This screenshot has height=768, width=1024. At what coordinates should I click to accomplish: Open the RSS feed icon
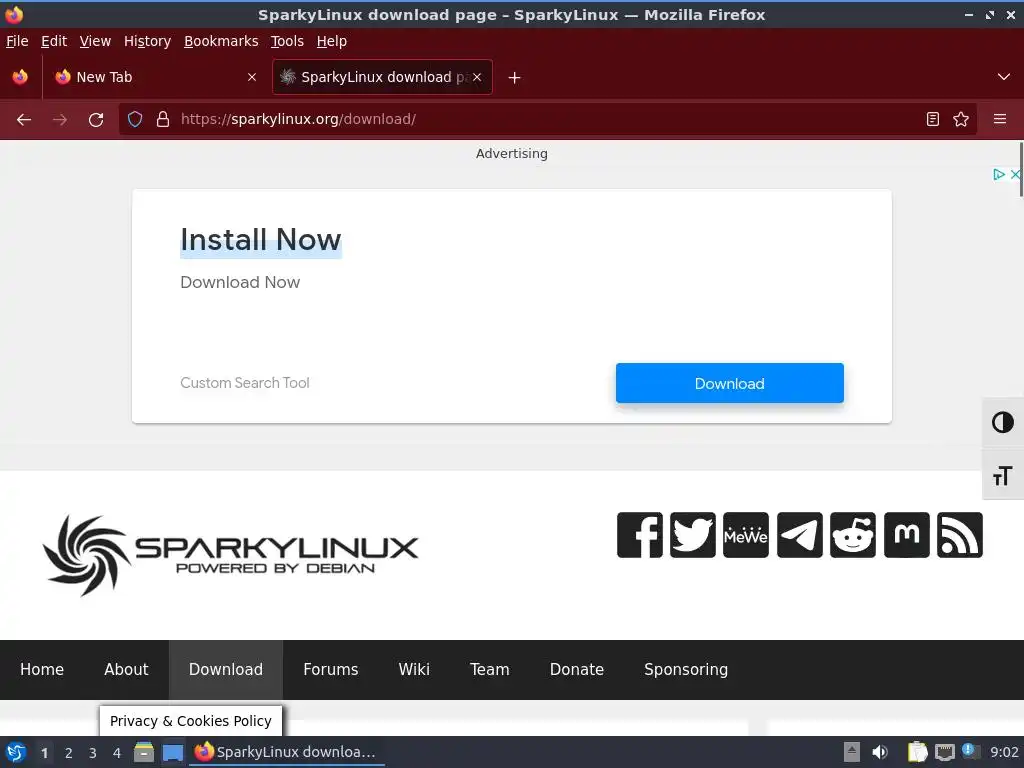959,535
